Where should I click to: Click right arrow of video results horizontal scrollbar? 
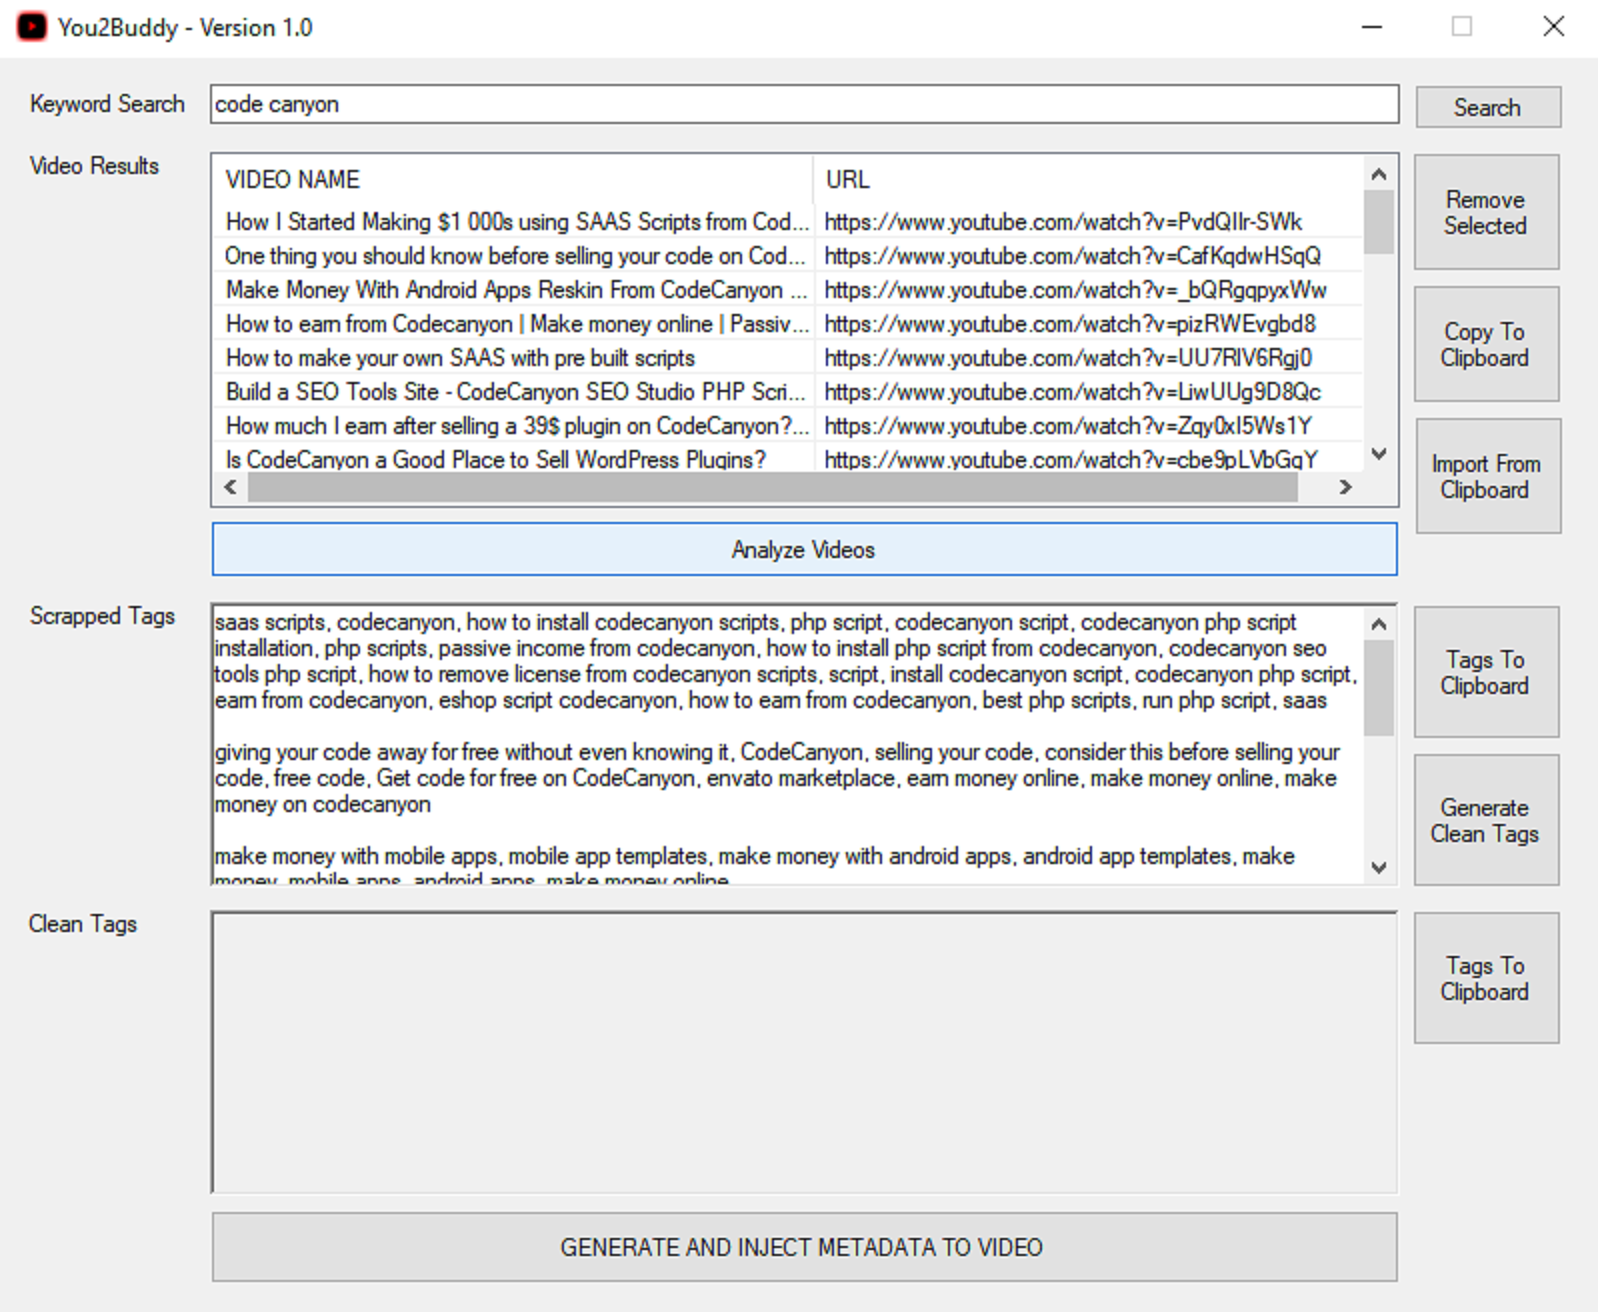tap(1346, 487)
